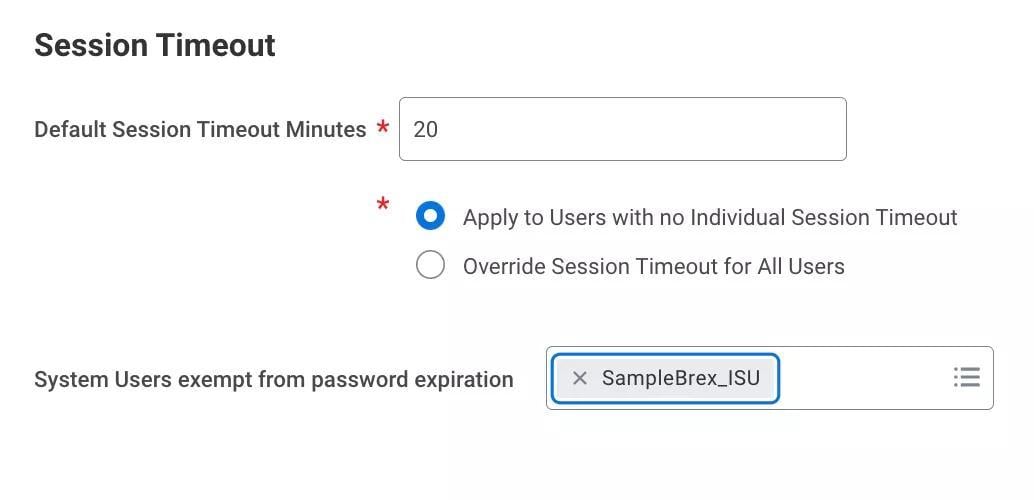Select Override Session Timeout for All Users radio
1034x500 pixels.
[430, 266]
